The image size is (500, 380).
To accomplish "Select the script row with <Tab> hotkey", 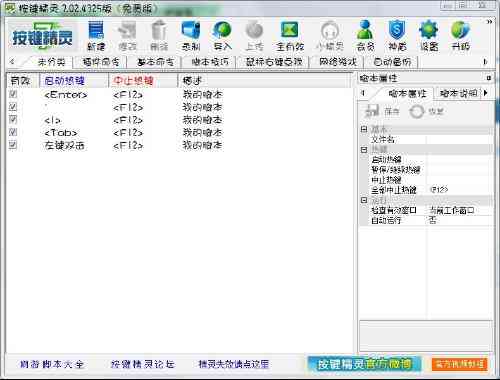I will tap(180, 133).
